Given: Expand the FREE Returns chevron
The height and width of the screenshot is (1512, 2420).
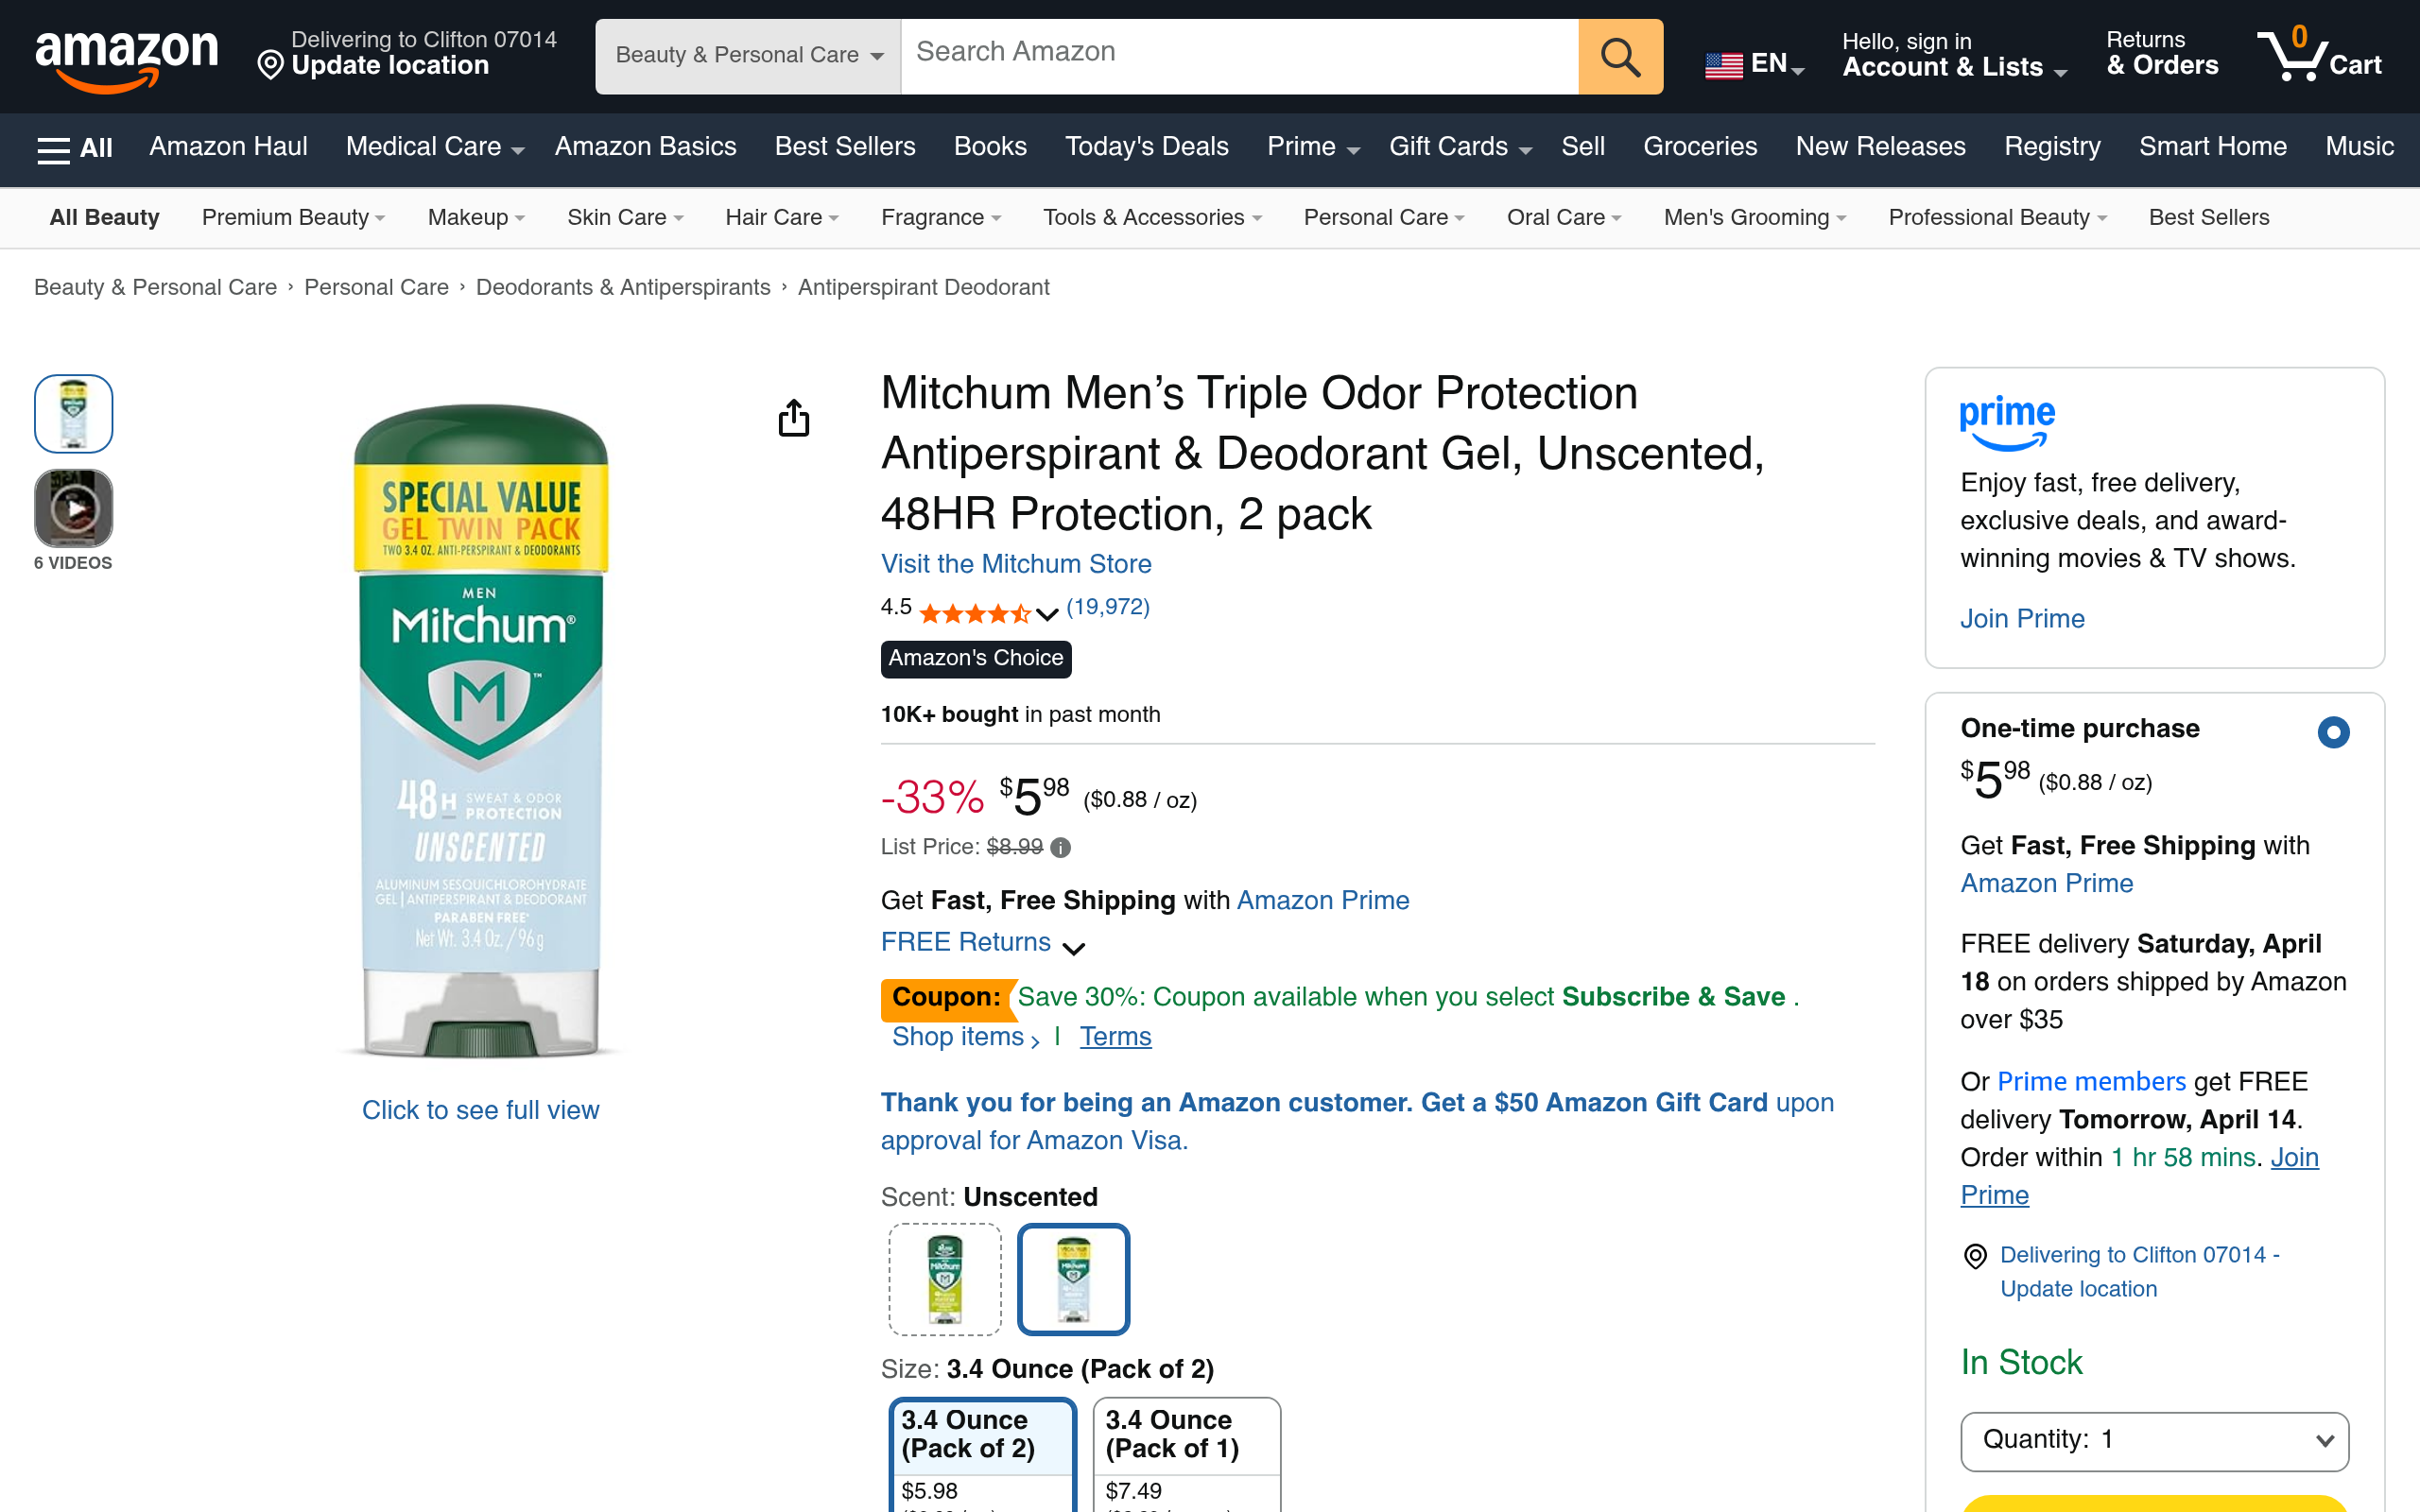Looking at the screenshot, I should pos(1074,947).
